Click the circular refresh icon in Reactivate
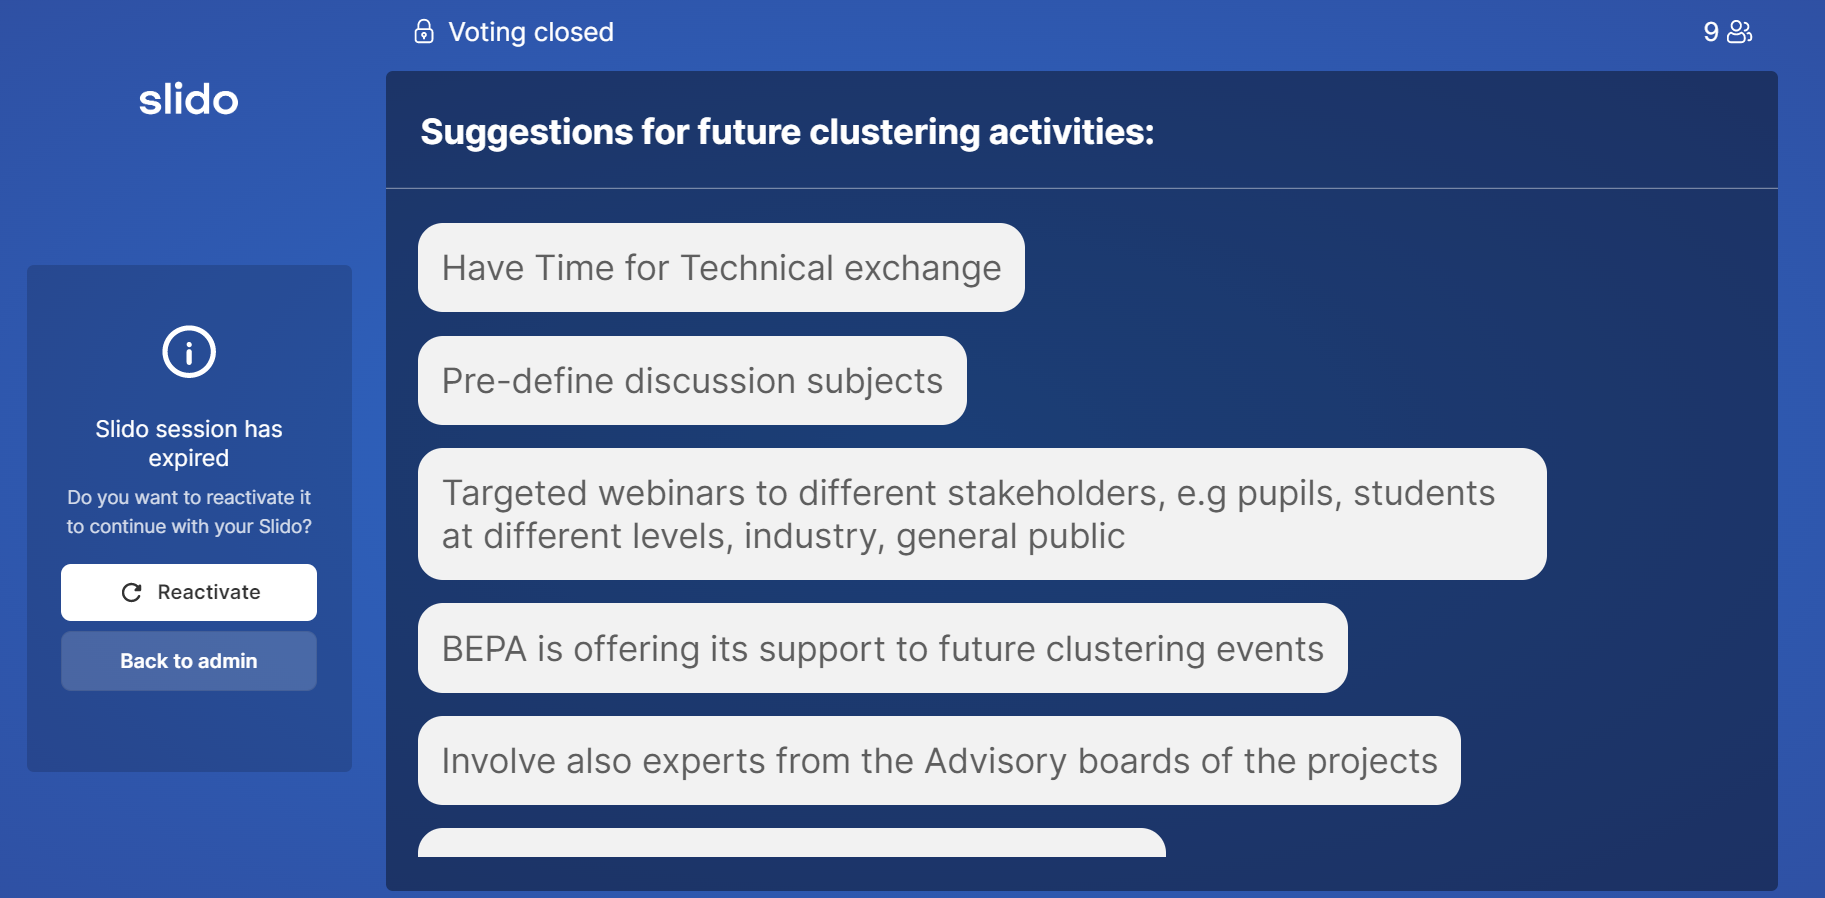Screen dimensions: 1825x898 tap(131, 593)
